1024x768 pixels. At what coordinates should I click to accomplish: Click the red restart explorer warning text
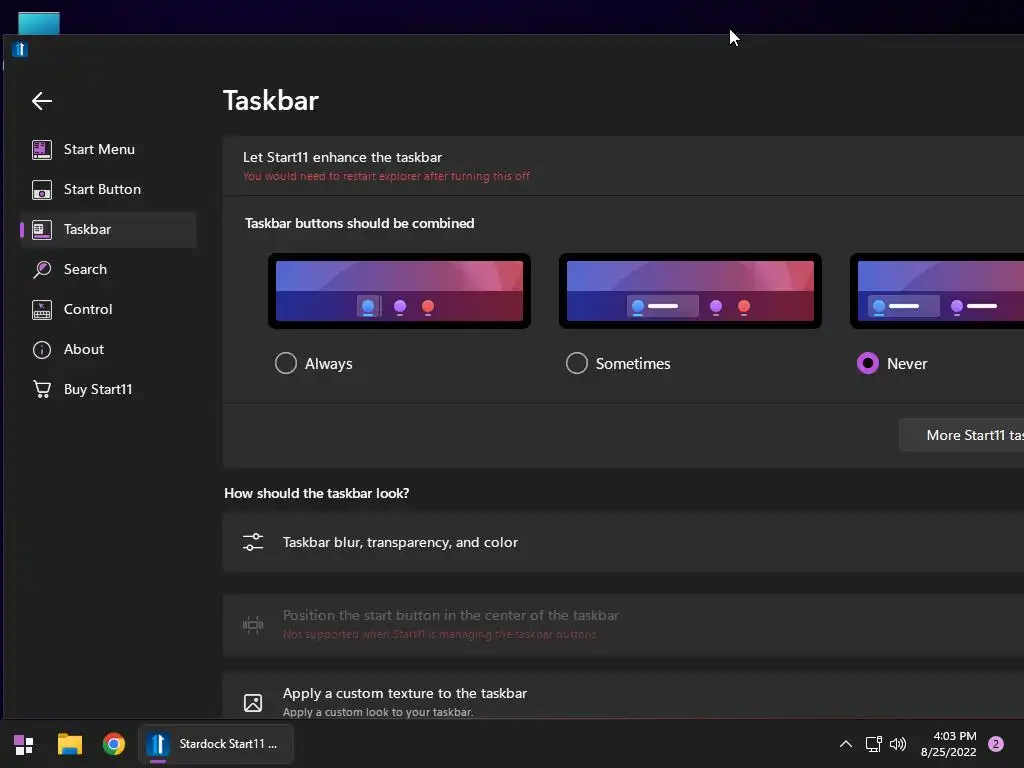coord(387,176)
